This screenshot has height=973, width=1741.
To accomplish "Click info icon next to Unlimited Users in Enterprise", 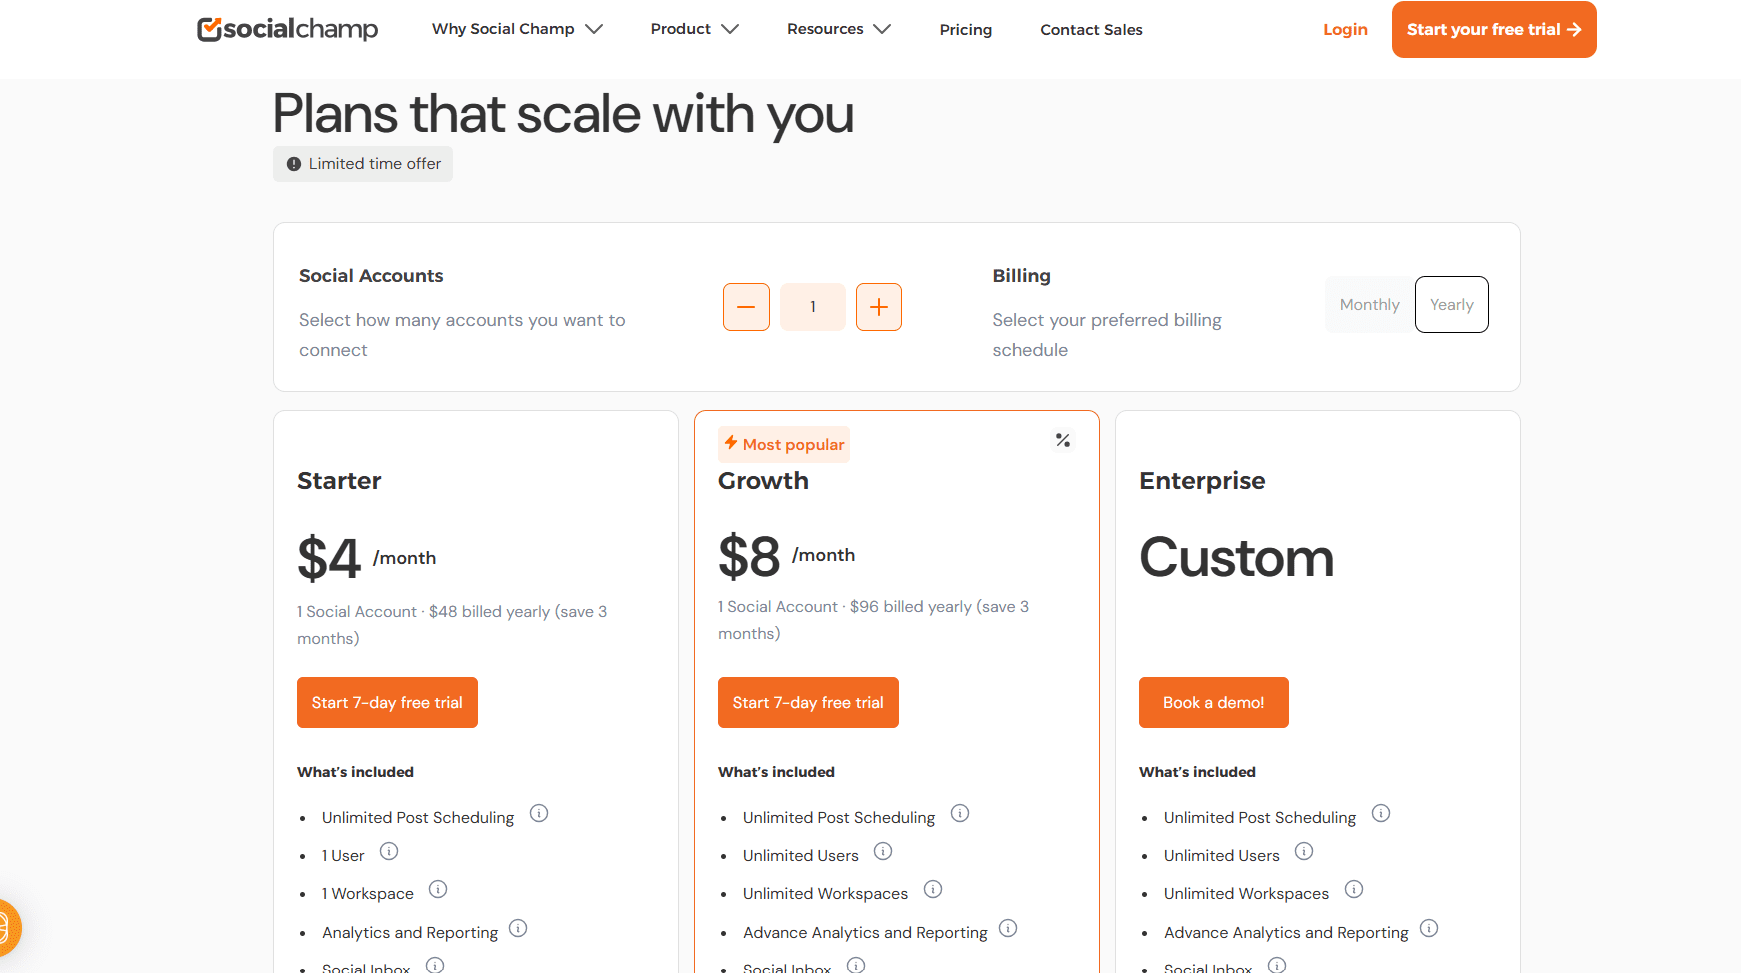I will (x=1304, y=851).
